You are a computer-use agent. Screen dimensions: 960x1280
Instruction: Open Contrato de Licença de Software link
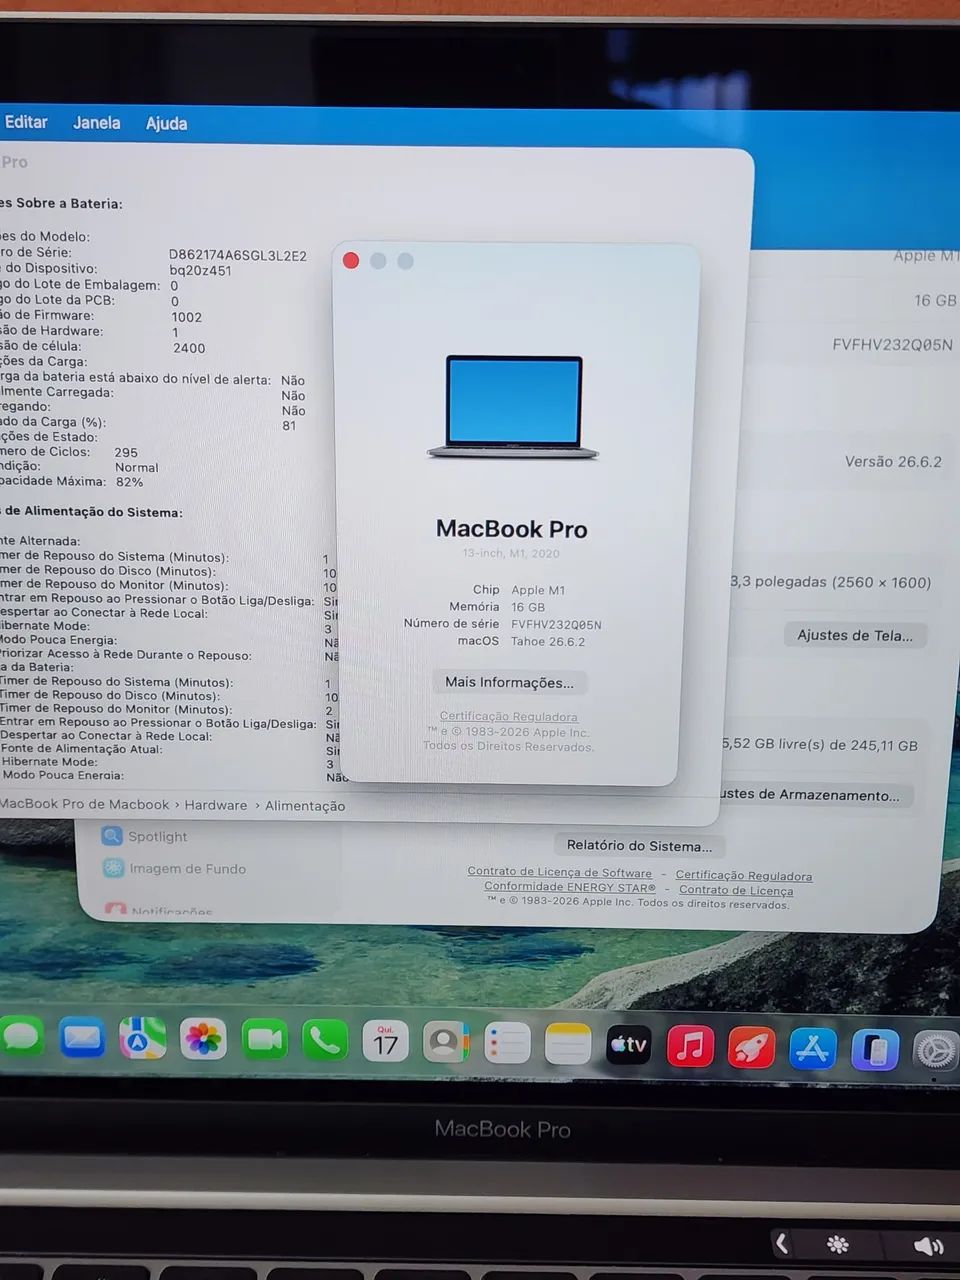(x=559, y=872)
